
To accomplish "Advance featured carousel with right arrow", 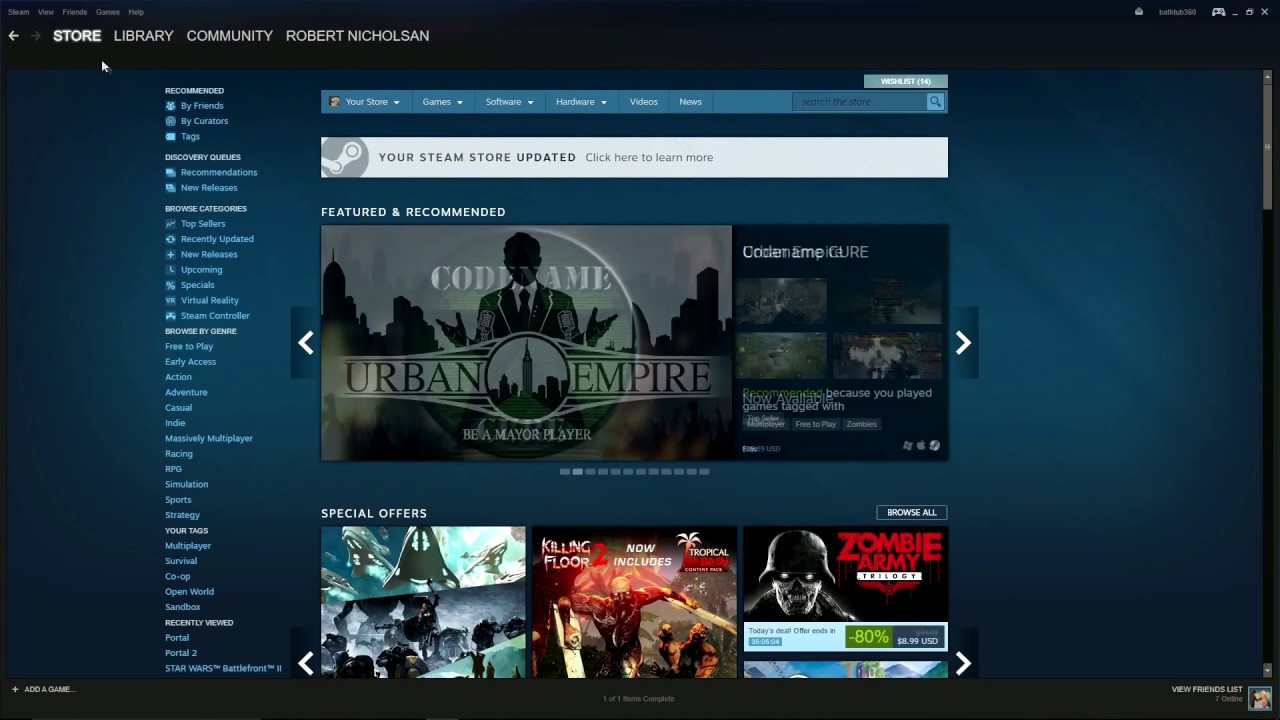I will point(963,343).
